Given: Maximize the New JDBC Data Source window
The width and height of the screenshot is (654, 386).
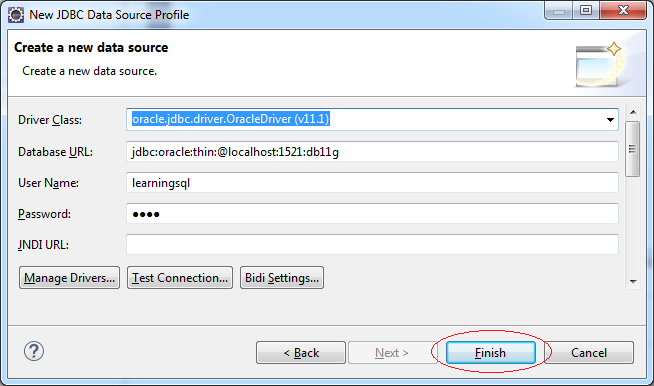Looking at the screenshot, I should [586, 10].
